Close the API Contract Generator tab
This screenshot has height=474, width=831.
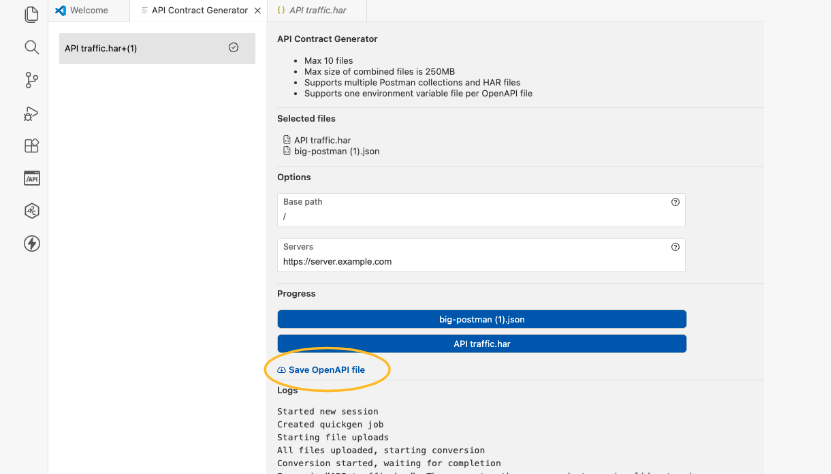click(x=258, y=11)
